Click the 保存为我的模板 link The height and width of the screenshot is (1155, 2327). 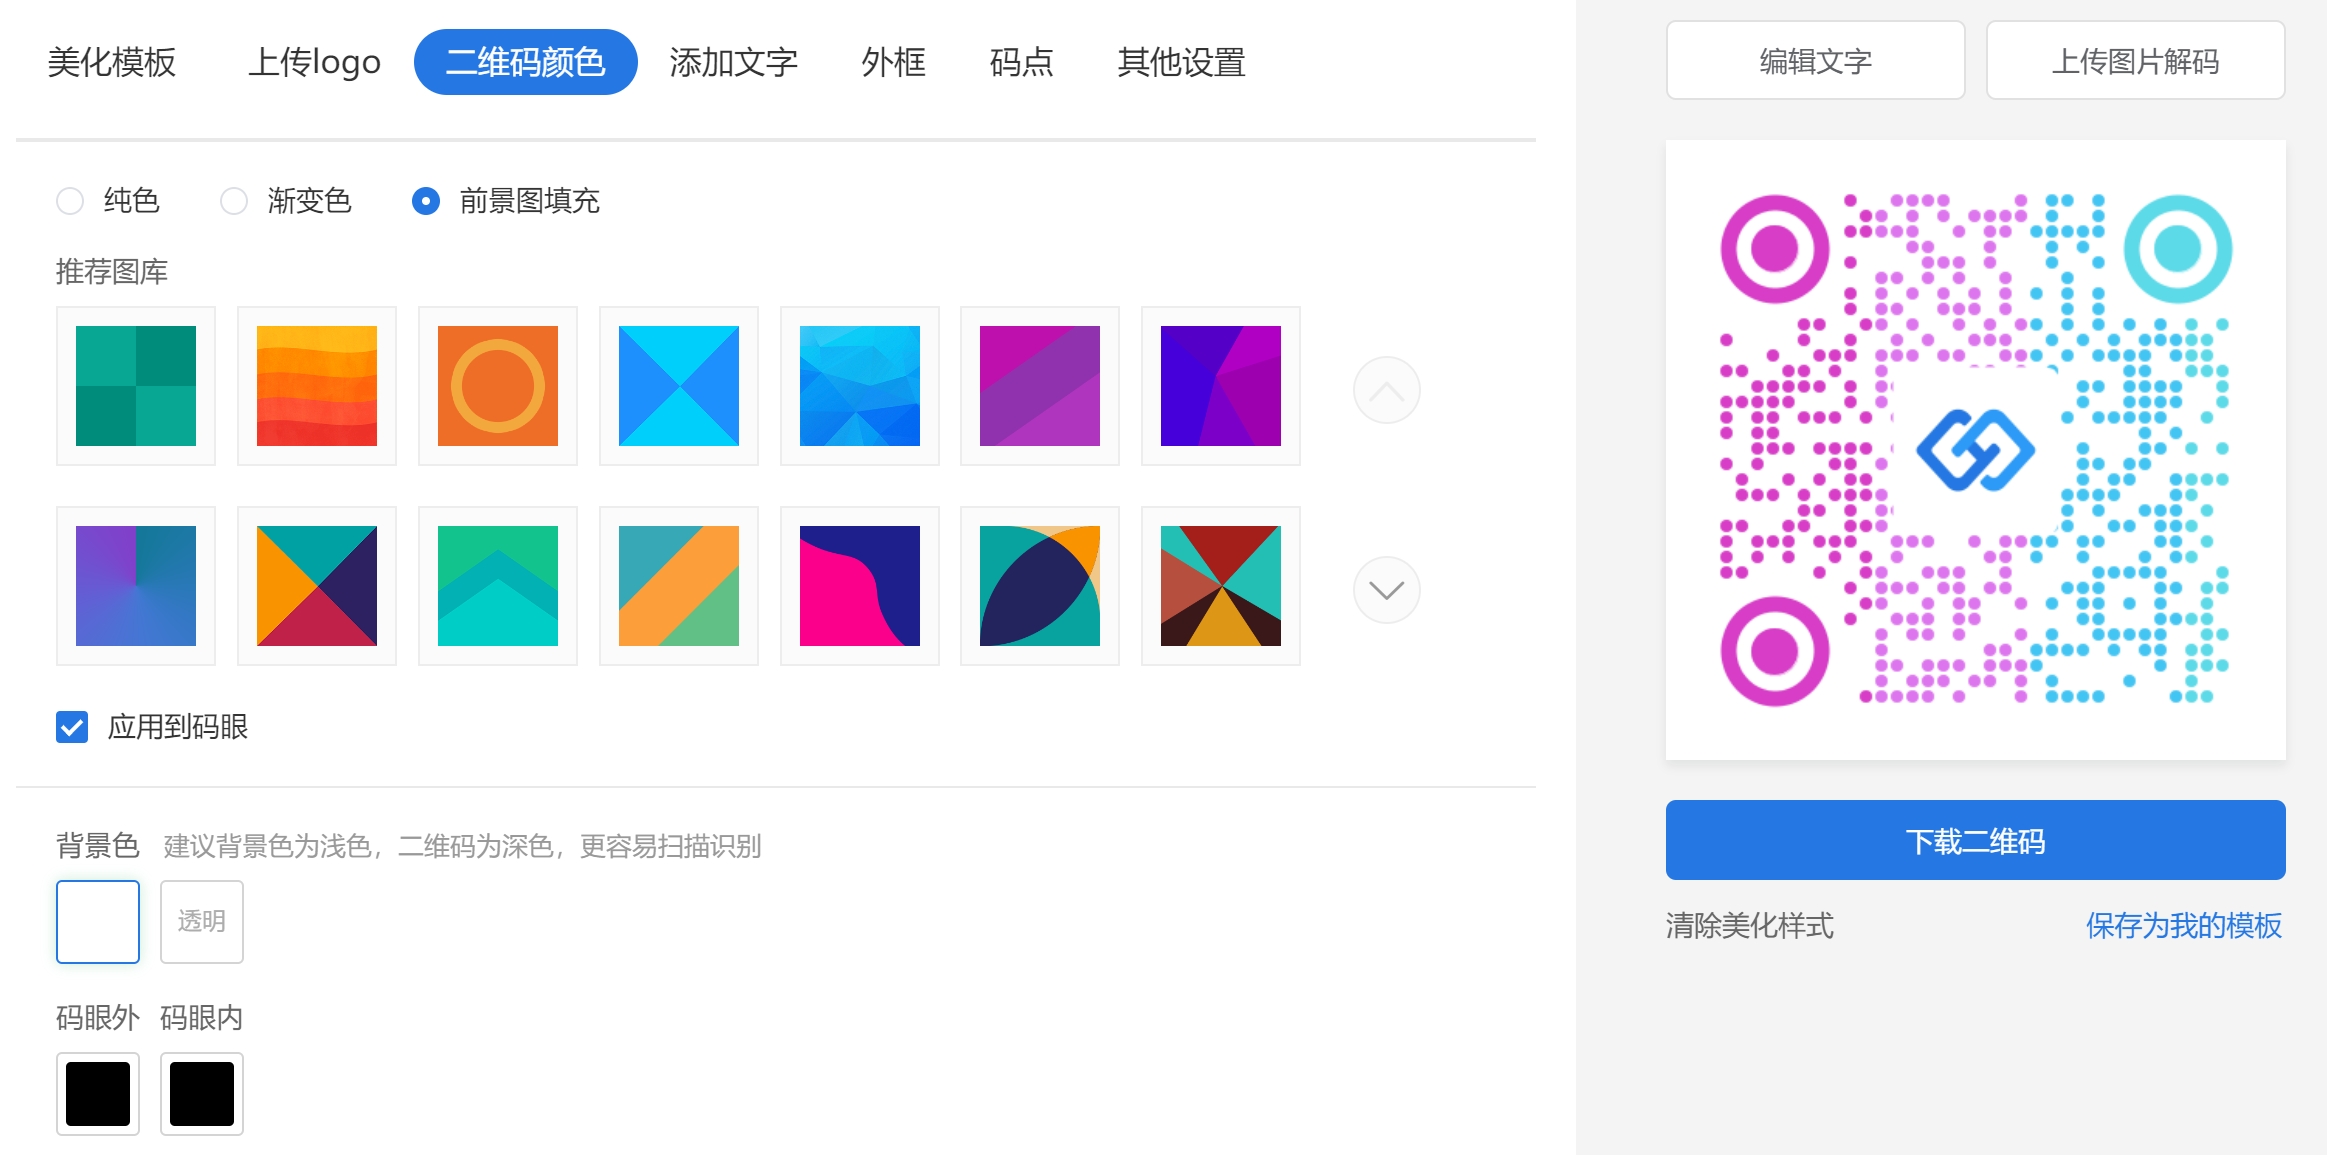pyautogui.click(x=2184, y=926)
